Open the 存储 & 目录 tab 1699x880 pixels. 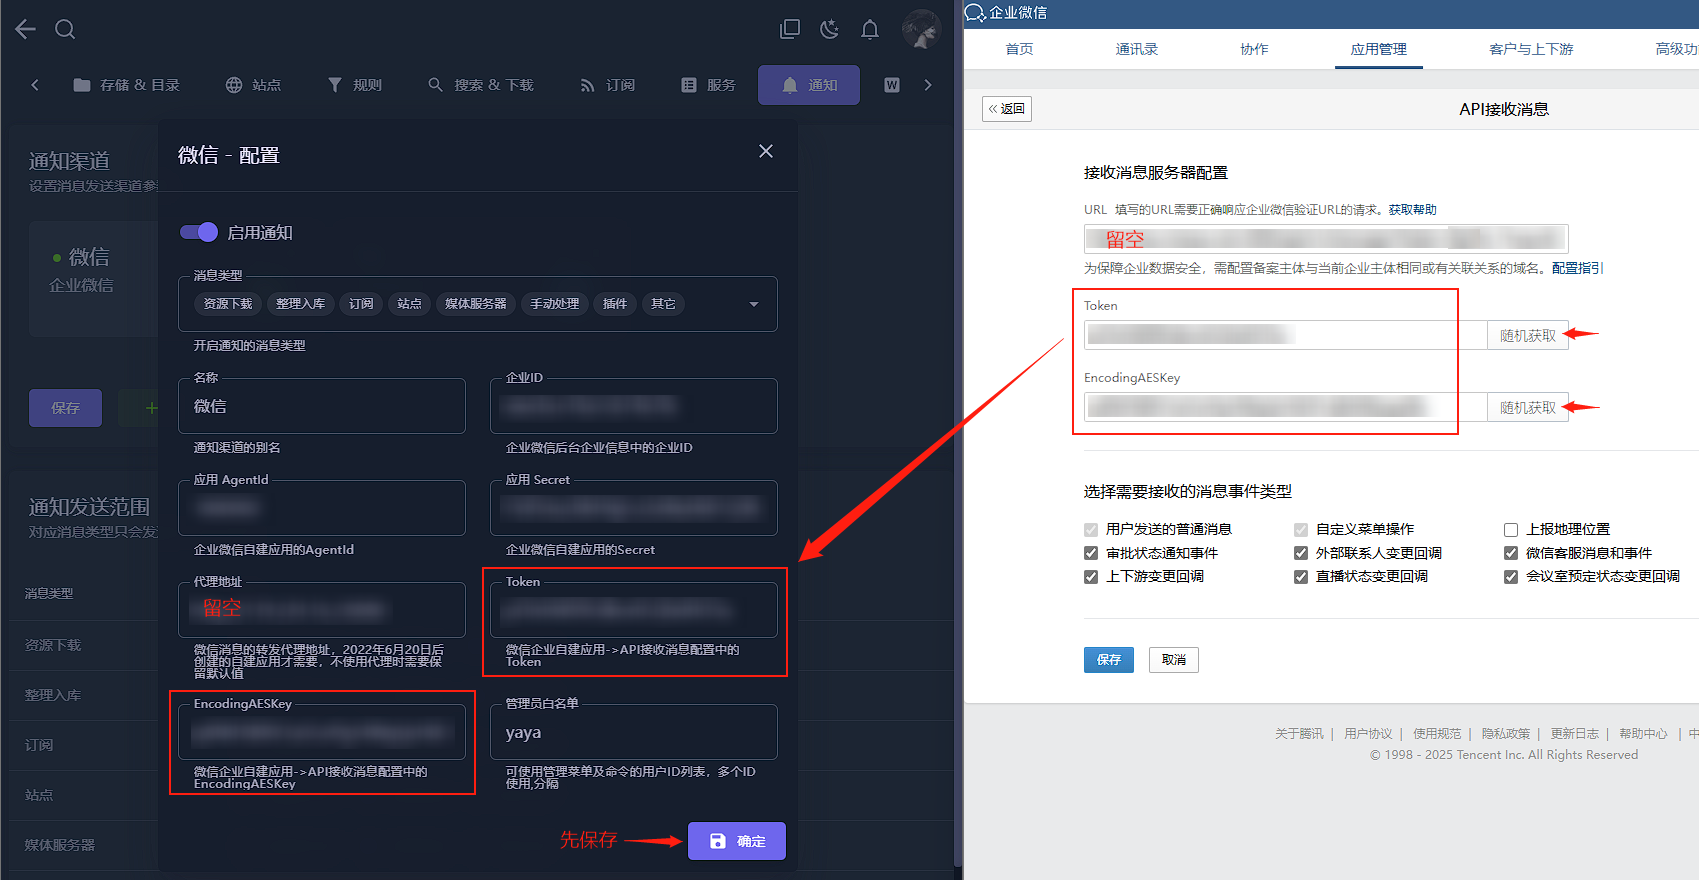pos(127,85)
